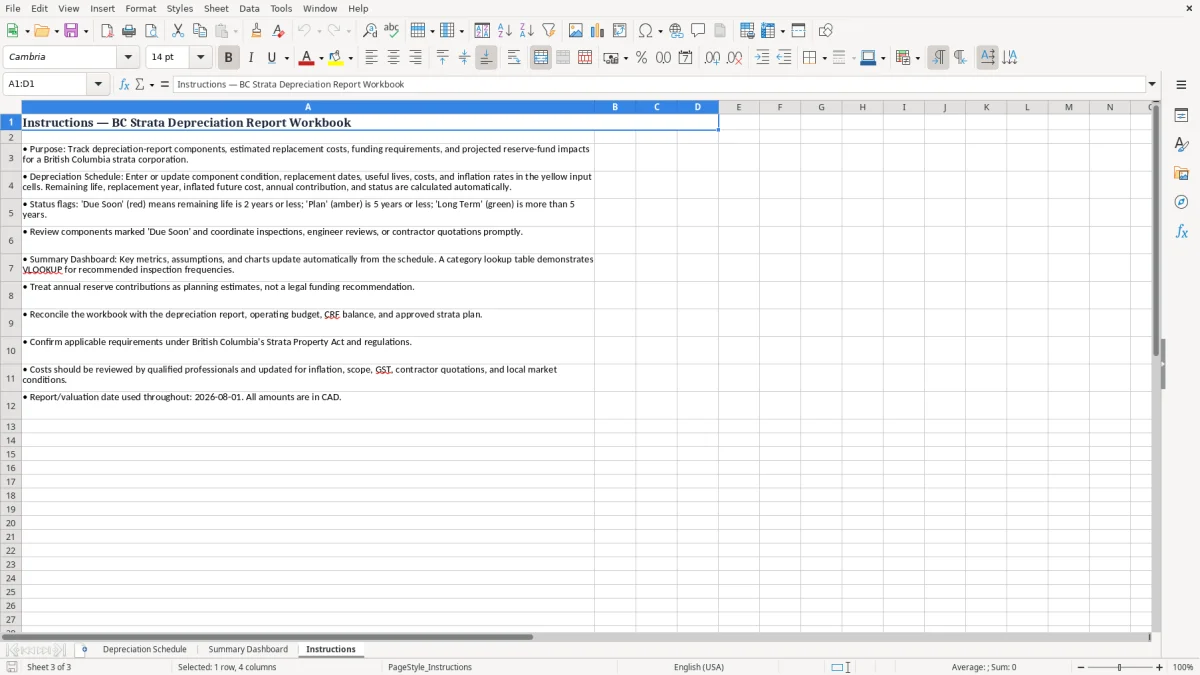This screenshot has width=1200, height=675.
Task: Click the AutoFilter funnel icon
Action: click(549, 31)
